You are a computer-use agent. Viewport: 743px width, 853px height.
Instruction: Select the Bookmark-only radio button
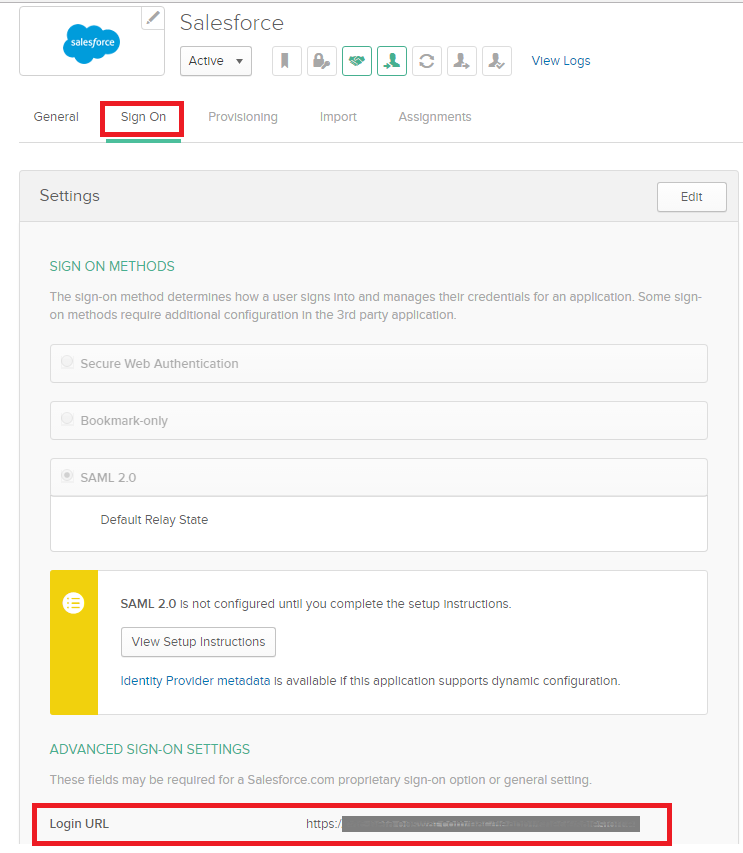point(67,420)
